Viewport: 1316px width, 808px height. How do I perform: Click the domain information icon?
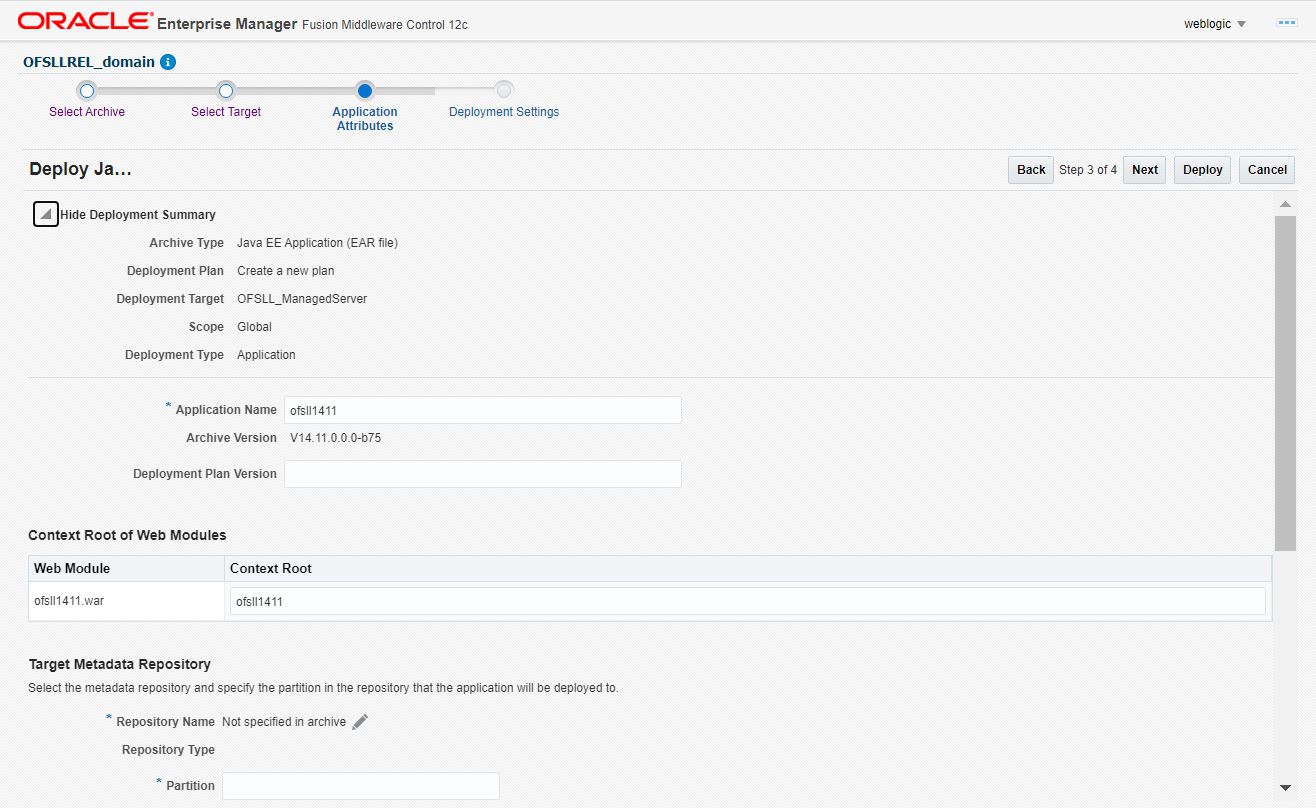168,62
